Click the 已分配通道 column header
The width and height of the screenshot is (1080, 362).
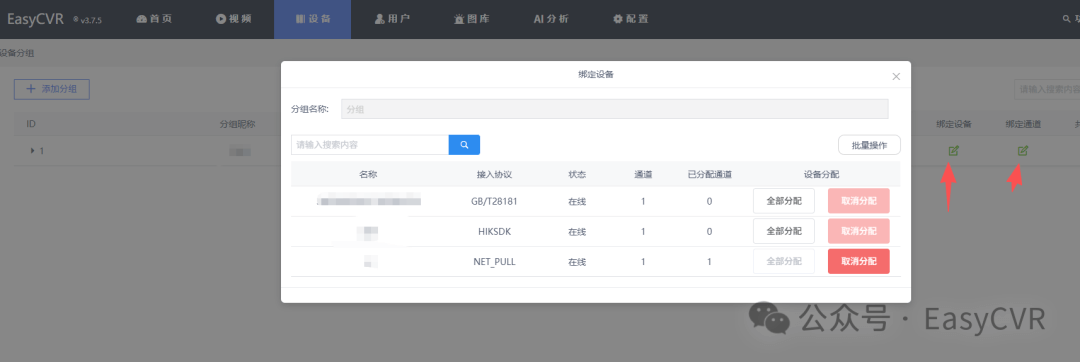[709, 174]
